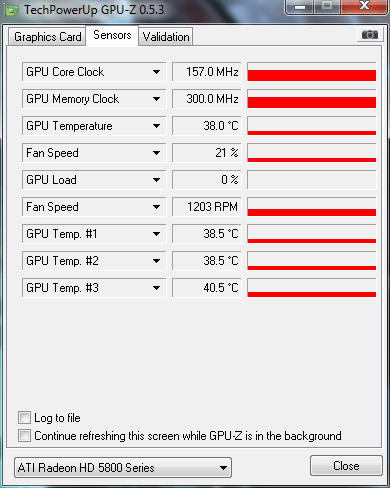This screenshot has height=488, width=390.
Task: Open the Fan Speed RPM dropdown
Action: [x=156, y=207]
